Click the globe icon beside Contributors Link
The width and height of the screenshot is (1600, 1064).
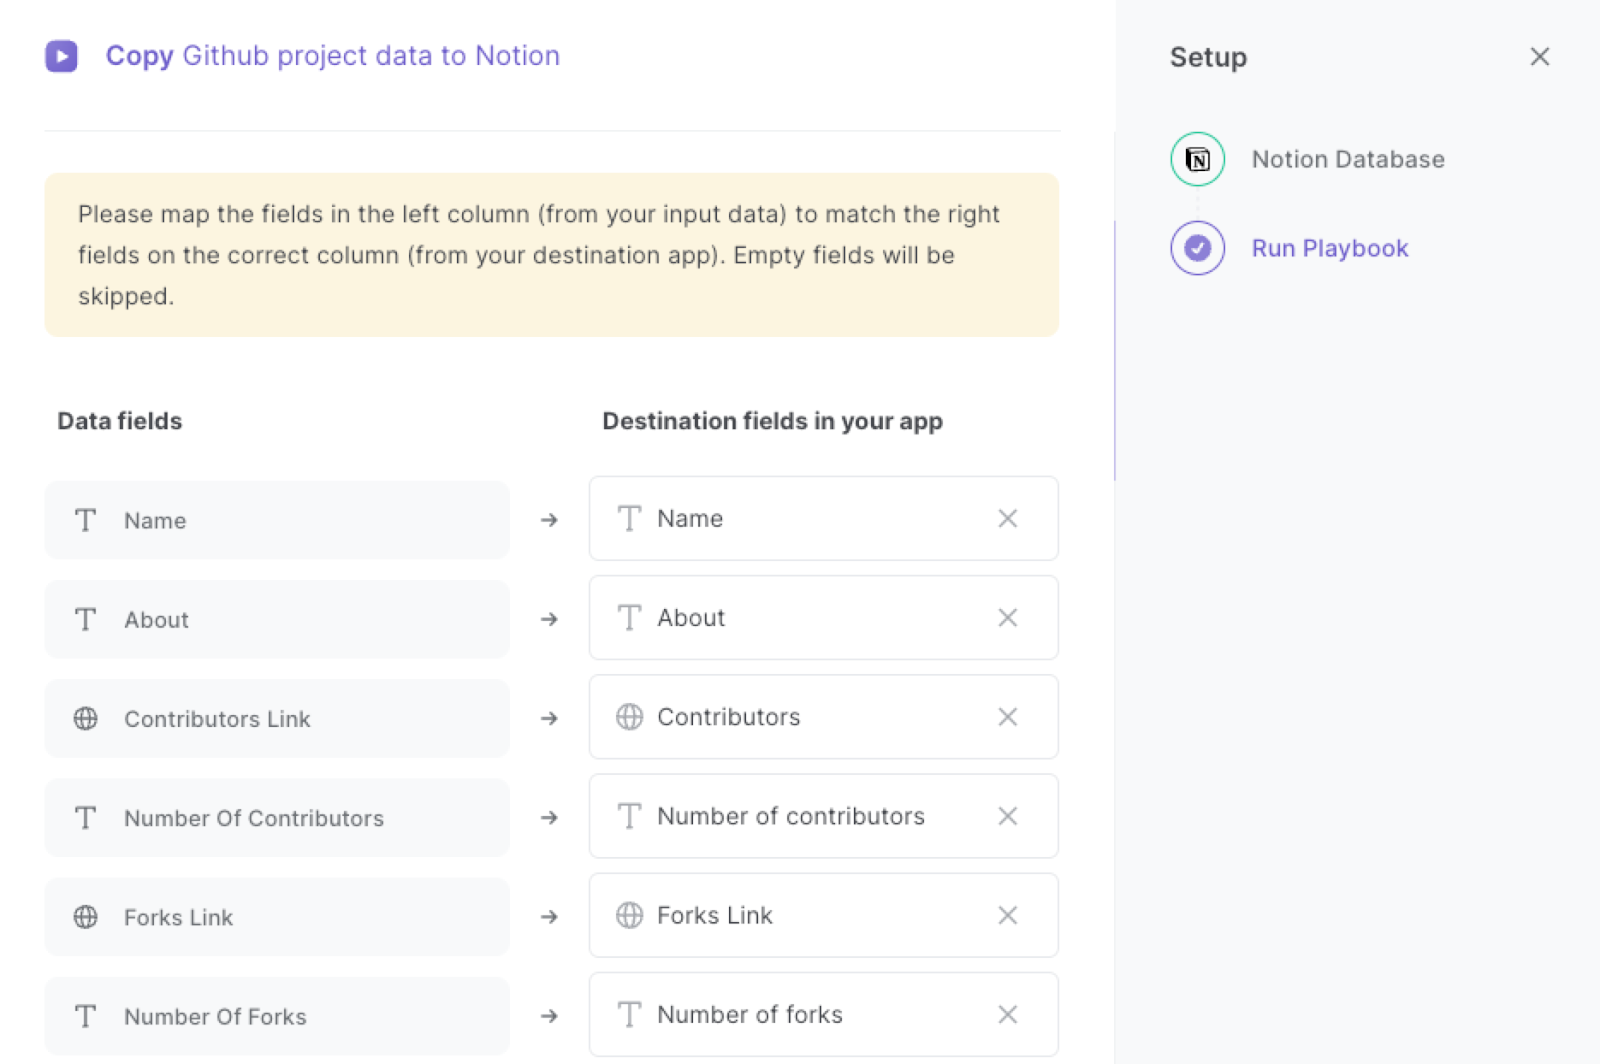(x=87, y=718)
